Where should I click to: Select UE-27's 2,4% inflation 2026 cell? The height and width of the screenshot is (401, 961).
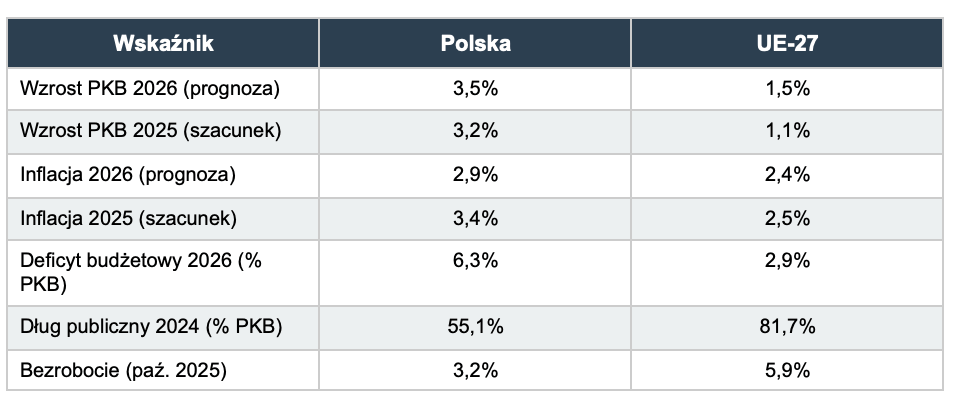point(787,174)
